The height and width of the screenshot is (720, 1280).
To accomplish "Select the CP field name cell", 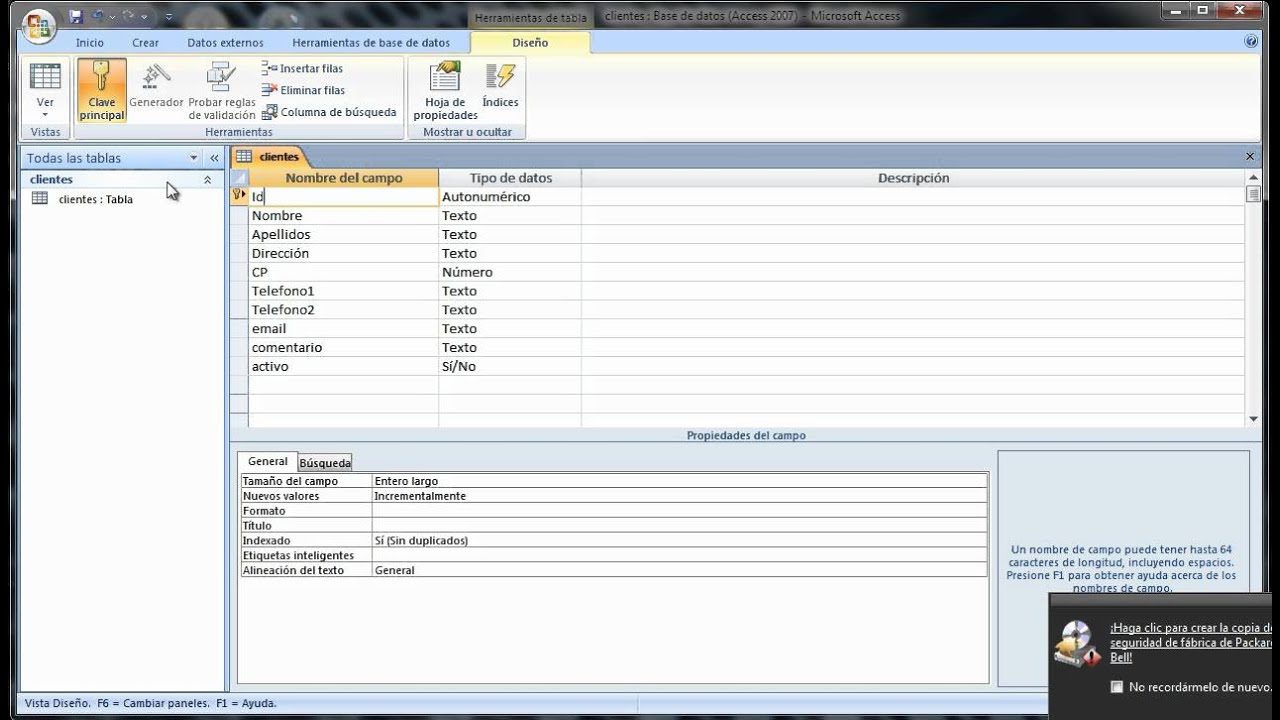I will coord(343,272).
